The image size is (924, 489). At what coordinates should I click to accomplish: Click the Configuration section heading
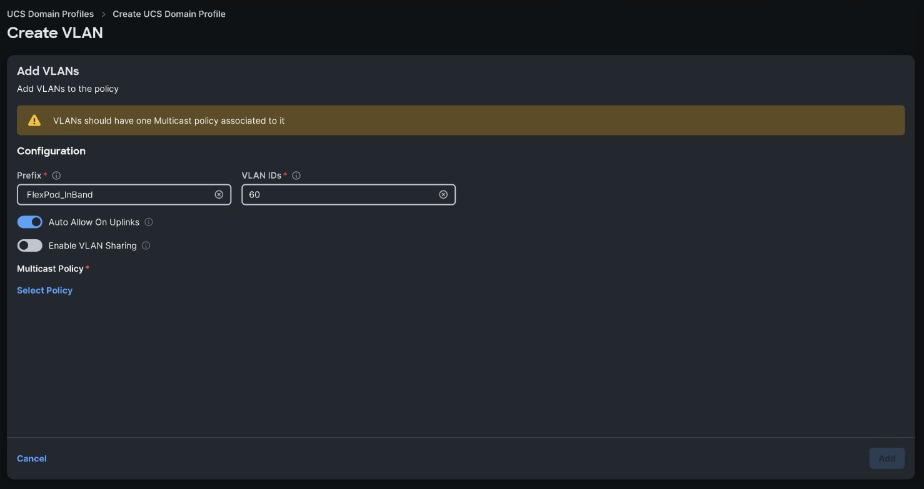pos(51,151)
